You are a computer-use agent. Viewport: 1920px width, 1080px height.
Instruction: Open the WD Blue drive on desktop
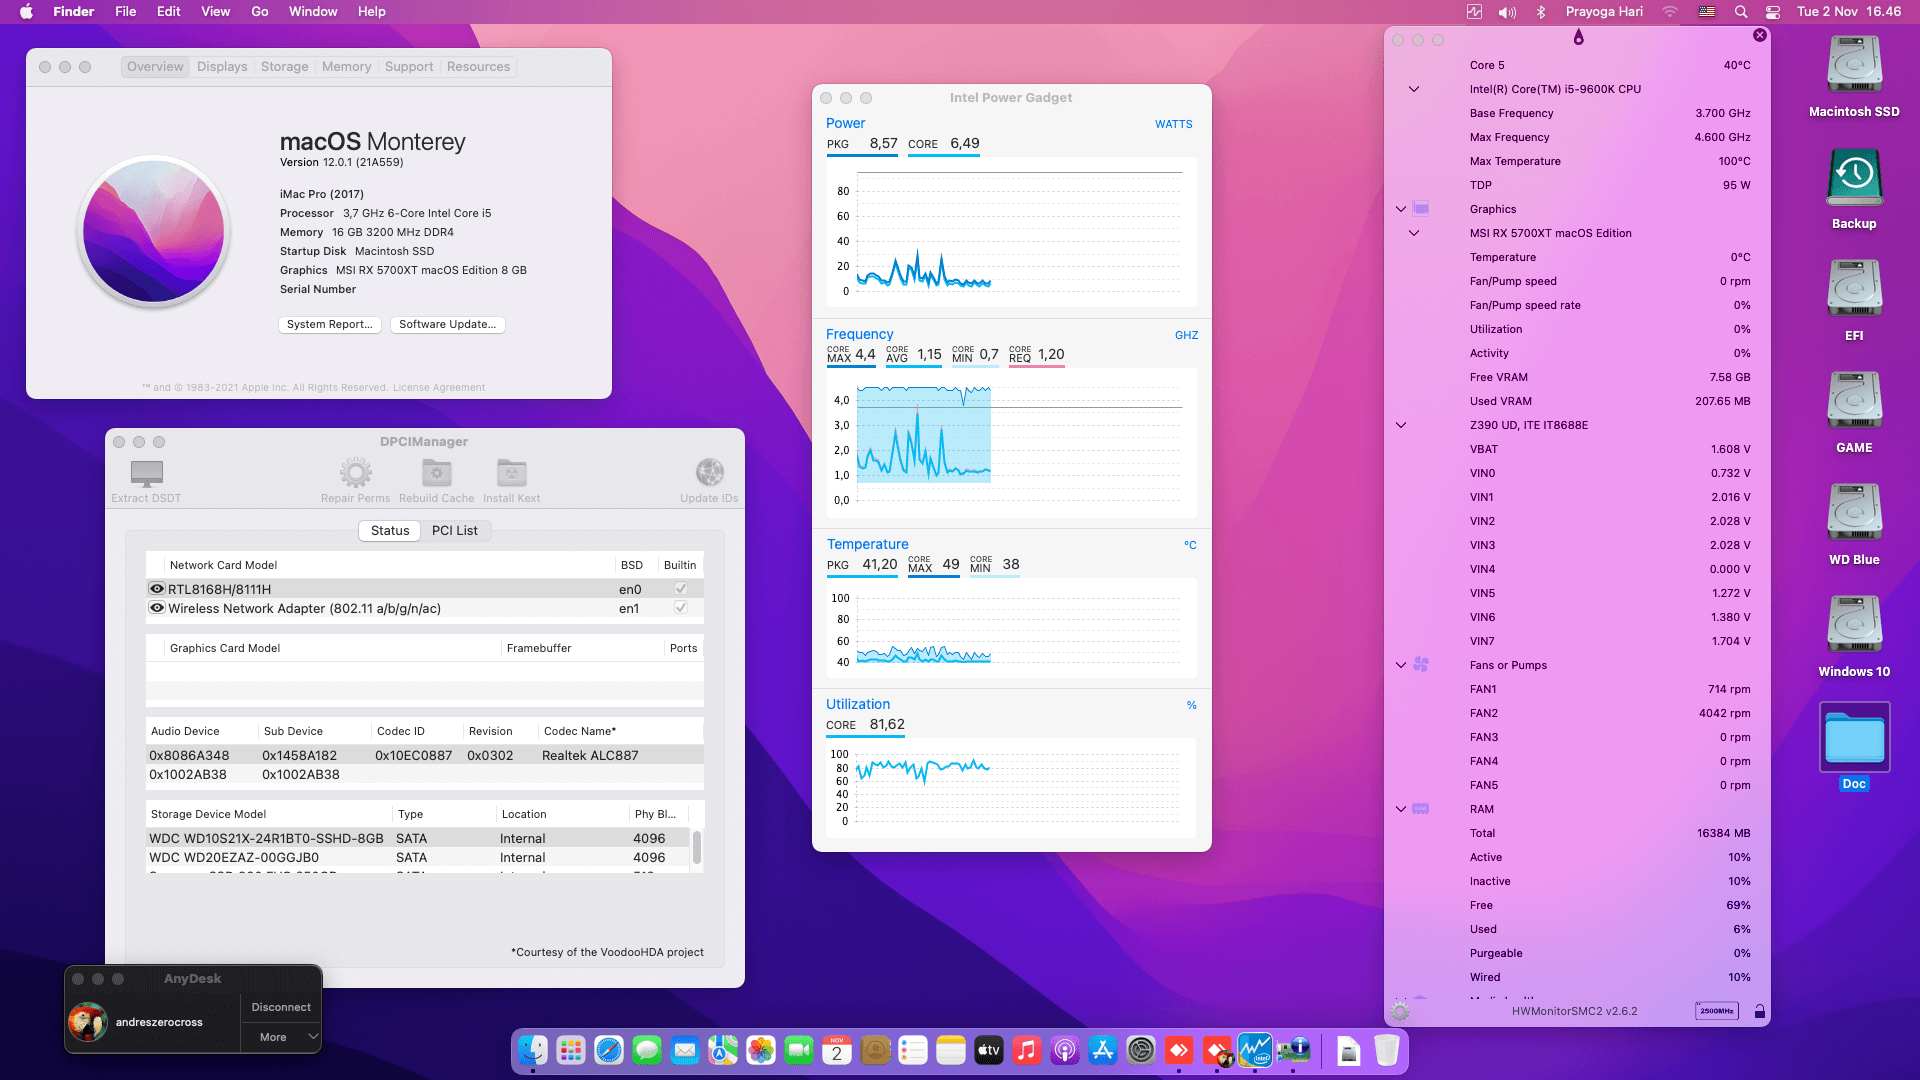tap(1854, 513)
